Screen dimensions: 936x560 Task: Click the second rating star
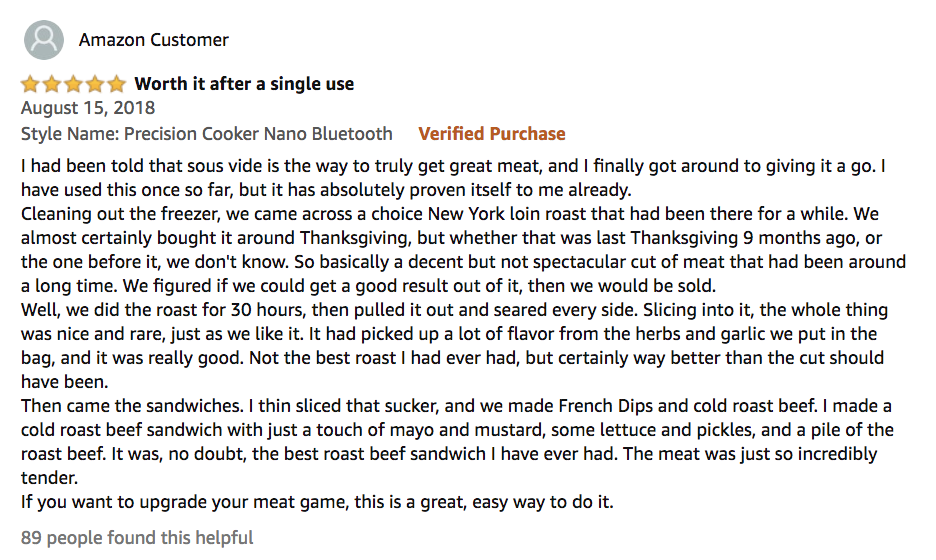52,84
